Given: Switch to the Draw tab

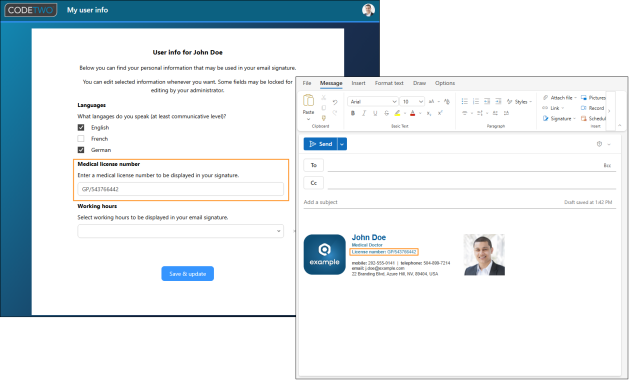Looking at the screenshot, I should (x=419, y=83).
